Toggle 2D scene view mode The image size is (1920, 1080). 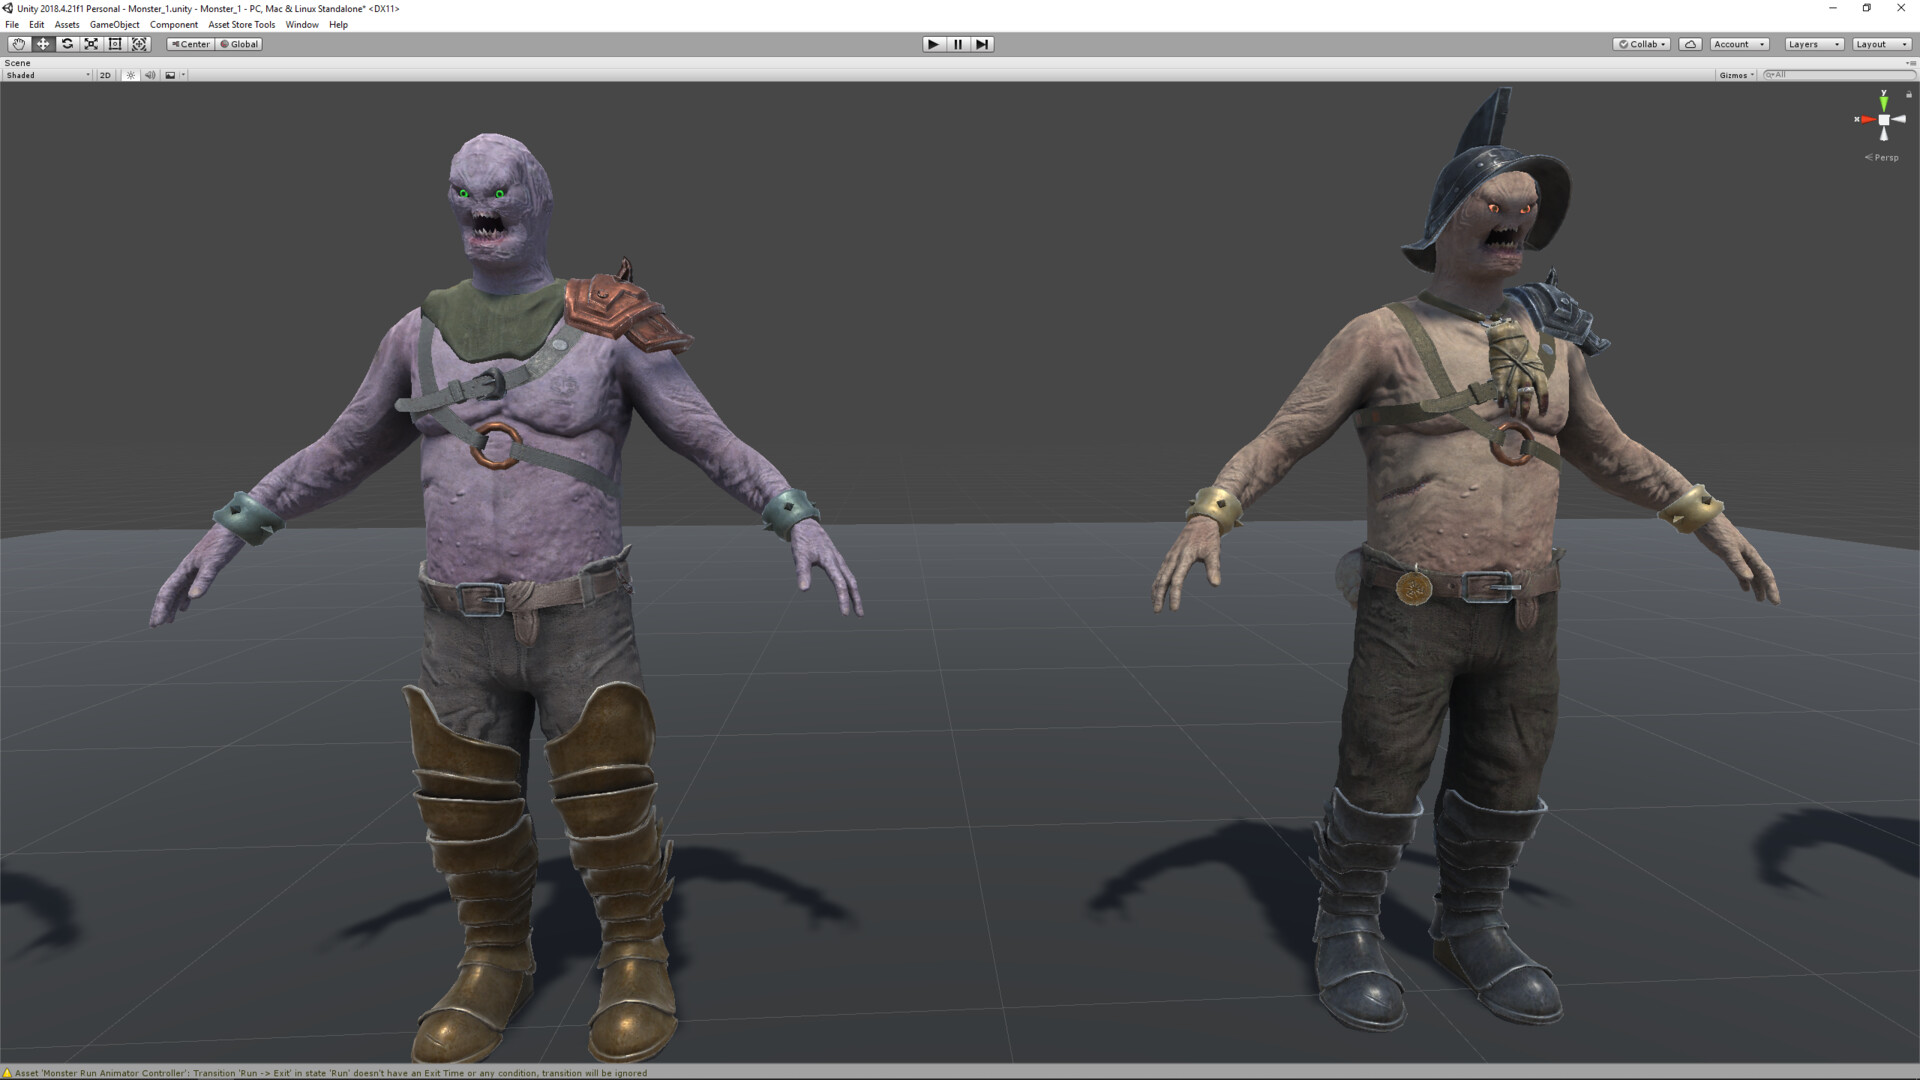pyautogui.click(x=105, y=75)
